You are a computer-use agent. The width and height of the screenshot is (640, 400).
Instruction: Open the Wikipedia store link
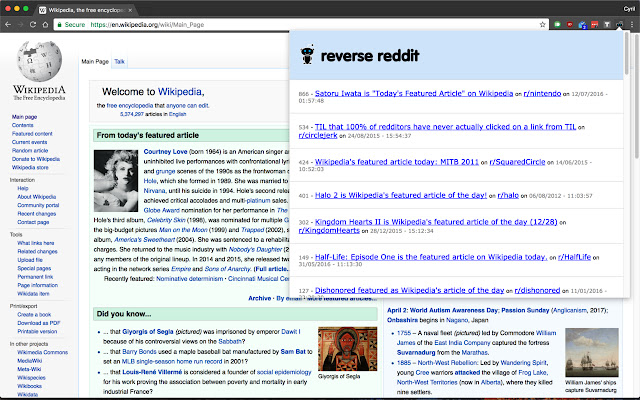click(30, 168)
